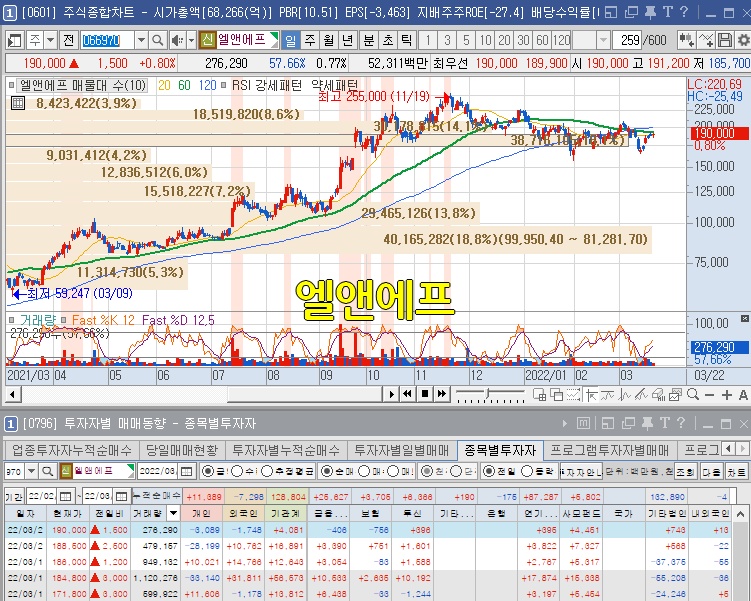This screenshot has width=751, height=601.
Task: Open the 거래량 column dropdown arrow
Action: [x=173, y=513]
